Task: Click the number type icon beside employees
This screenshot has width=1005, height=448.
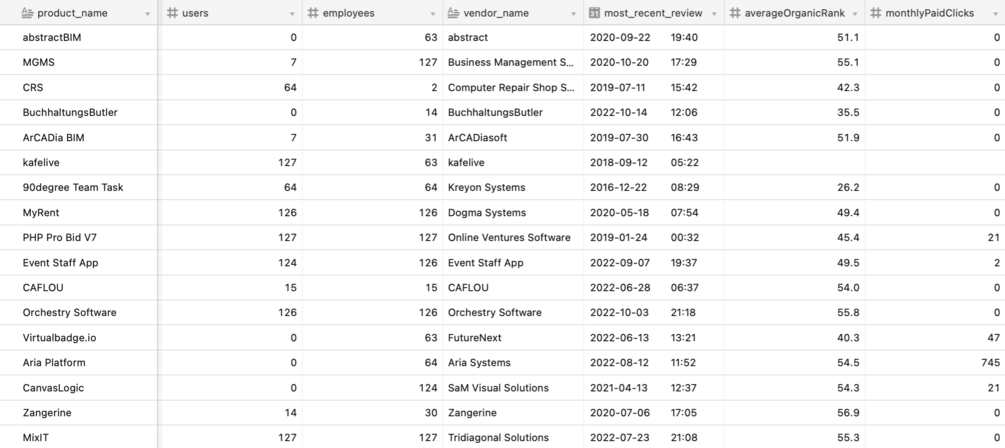Action: coord(313,13)
